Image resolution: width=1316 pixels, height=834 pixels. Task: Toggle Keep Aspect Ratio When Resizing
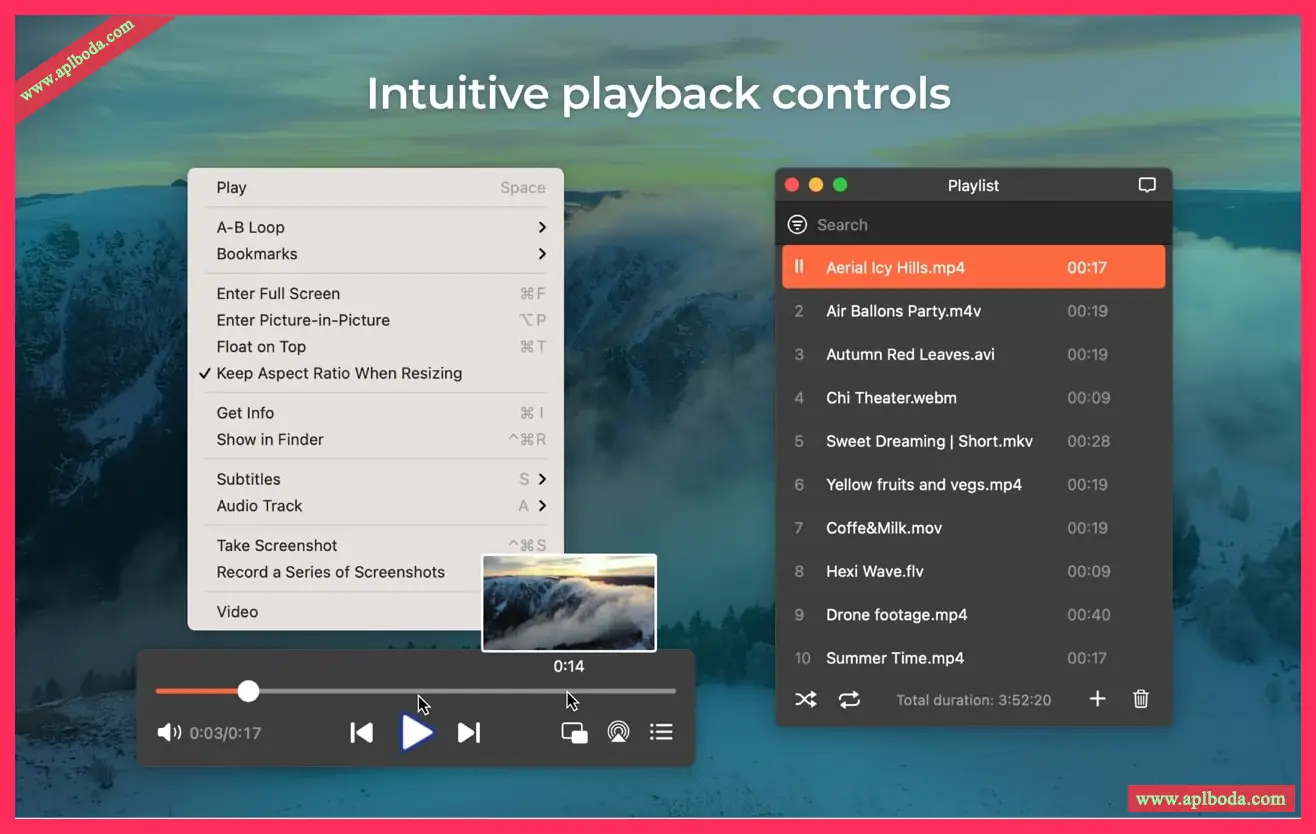339,374
